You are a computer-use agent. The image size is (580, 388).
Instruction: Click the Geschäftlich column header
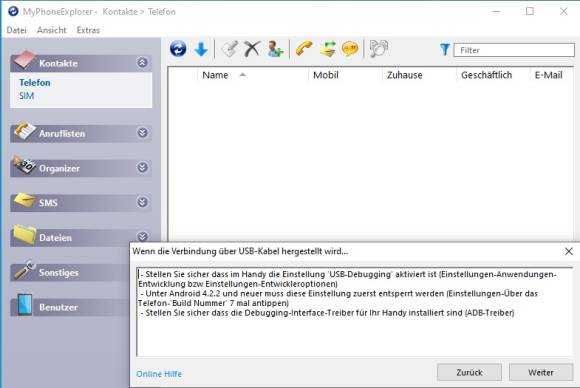coord(493,75)
